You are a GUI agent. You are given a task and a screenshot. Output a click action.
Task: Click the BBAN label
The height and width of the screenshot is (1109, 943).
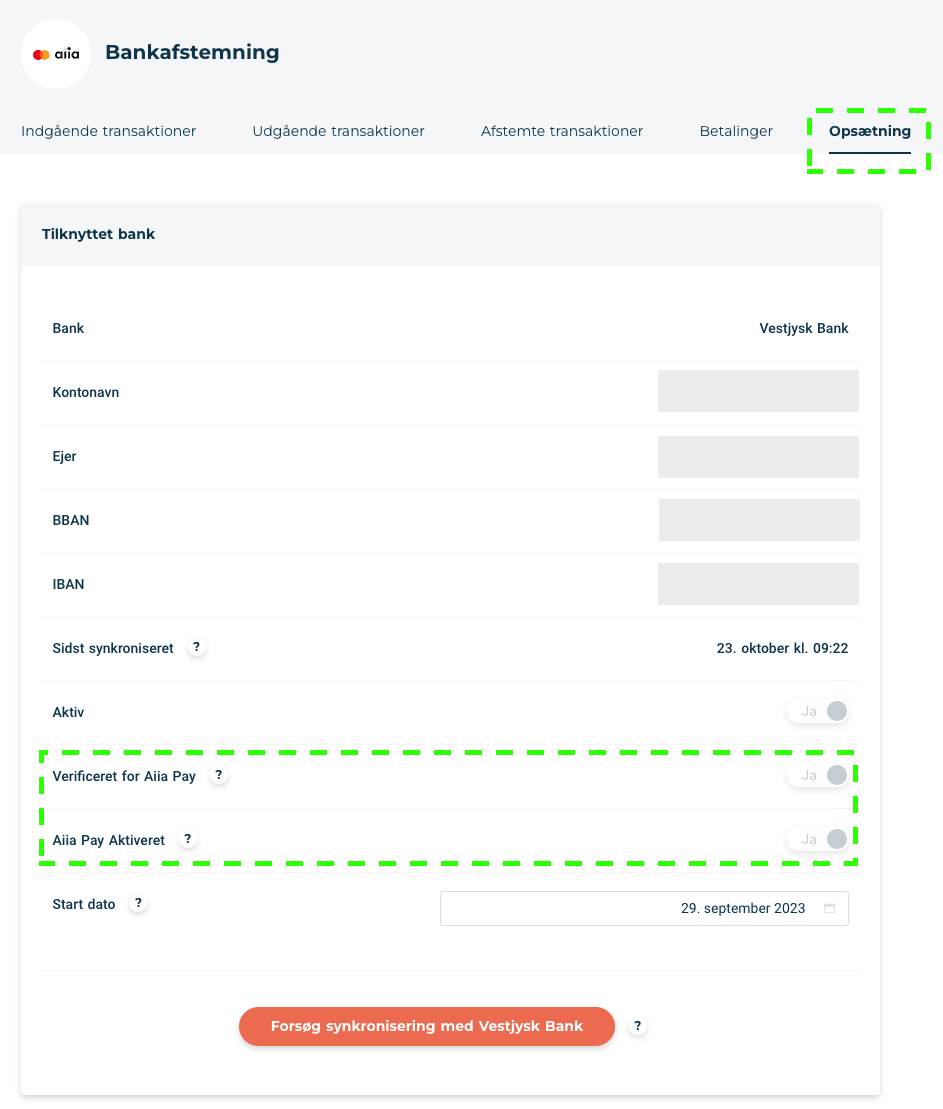tap(71, 521)
